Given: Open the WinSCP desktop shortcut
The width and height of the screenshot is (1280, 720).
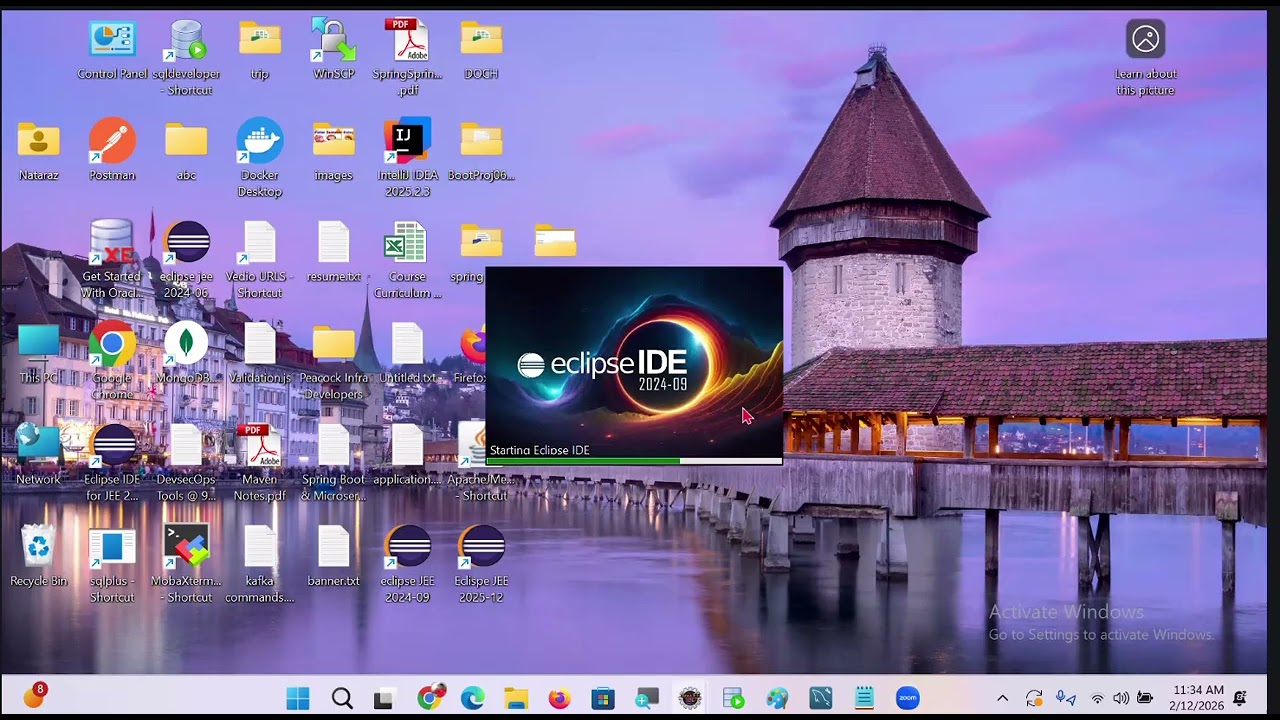Looking at the screenshot, I should [x=334, y=49].
